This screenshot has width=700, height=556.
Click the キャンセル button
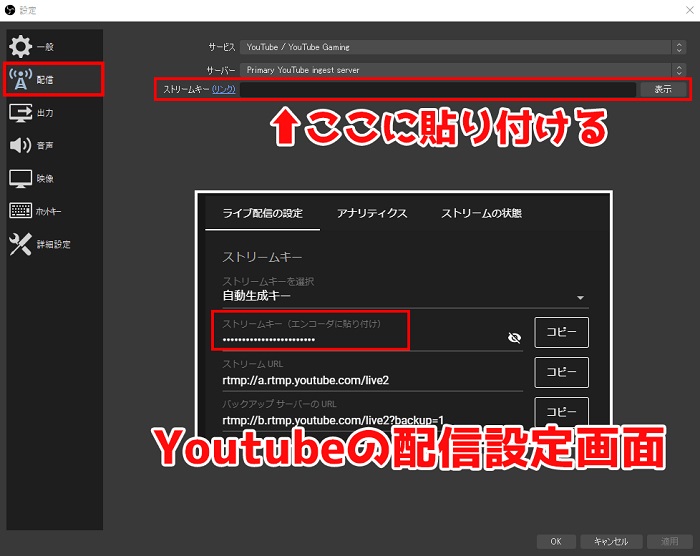(x=611, y=541)
